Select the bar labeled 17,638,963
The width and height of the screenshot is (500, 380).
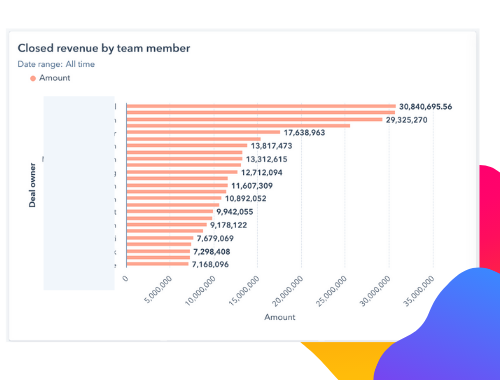203,132
